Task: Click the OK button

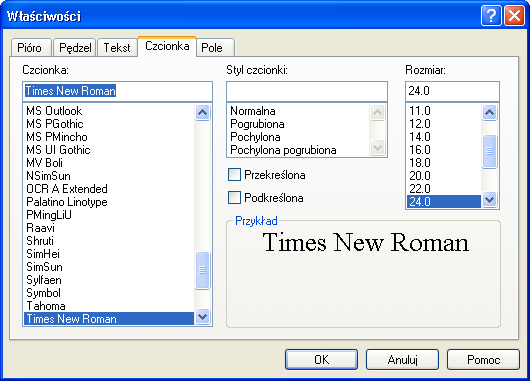Action: click(x=321, y=359)
